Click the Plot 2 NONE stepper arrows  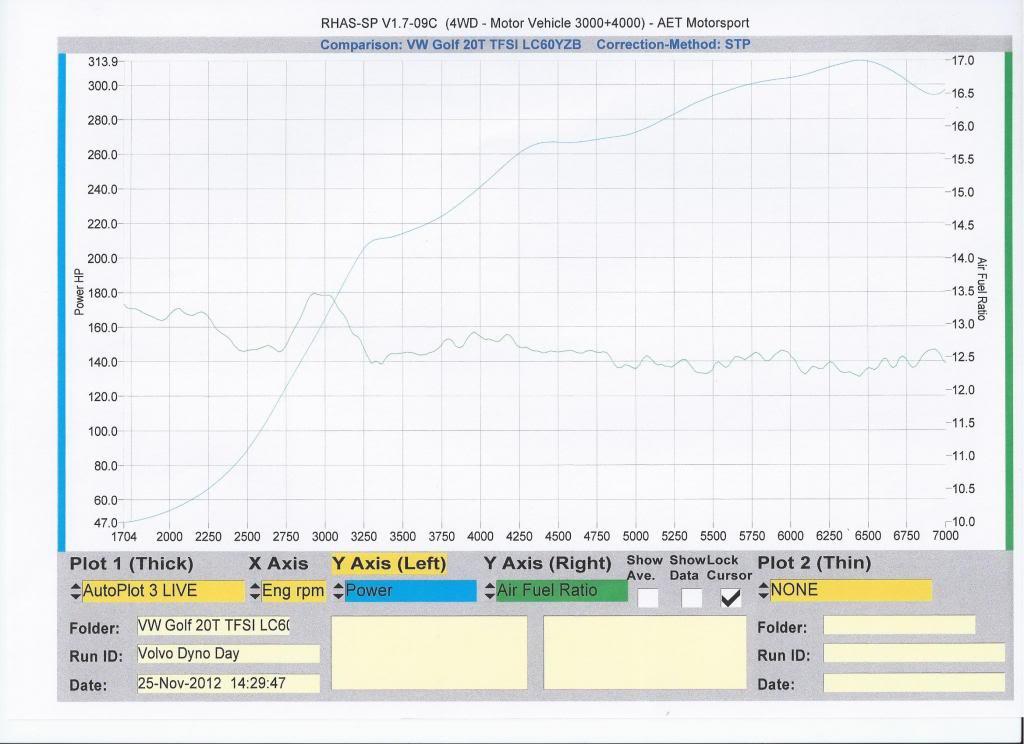point(764,591)
